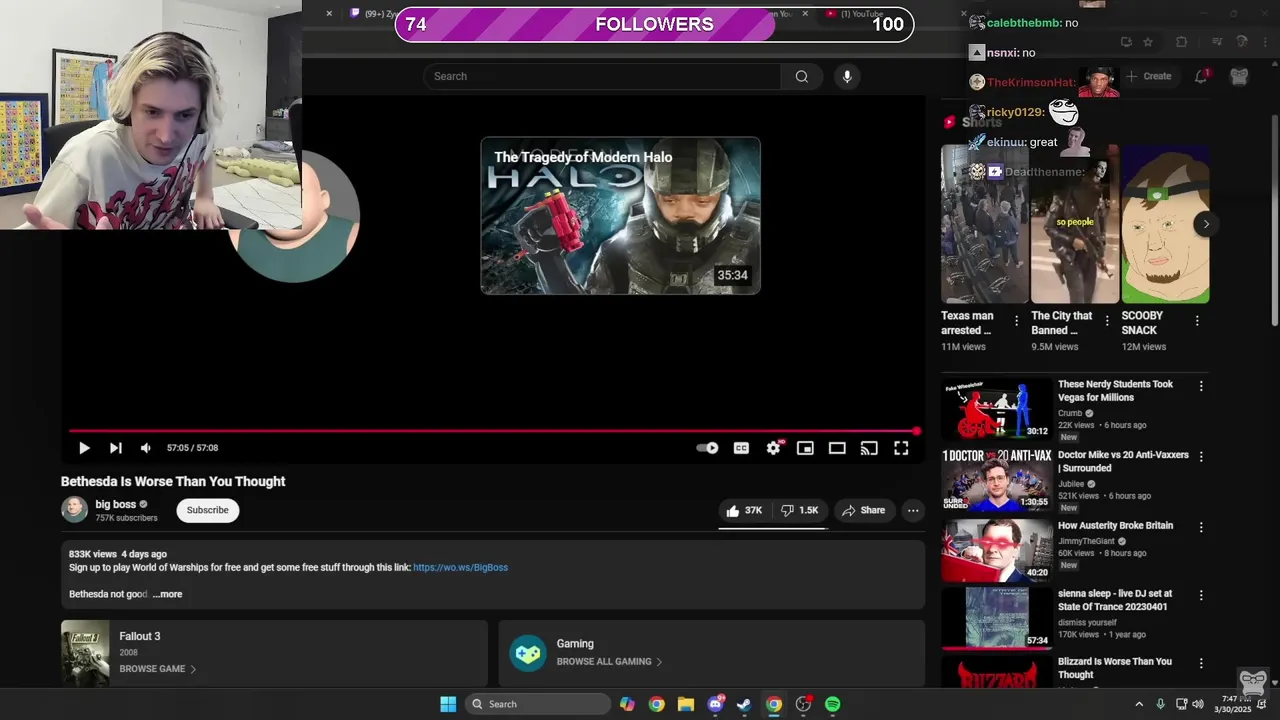Mute the video volume
Viewport: 1280px width, 720px height.
pos(146,448)
